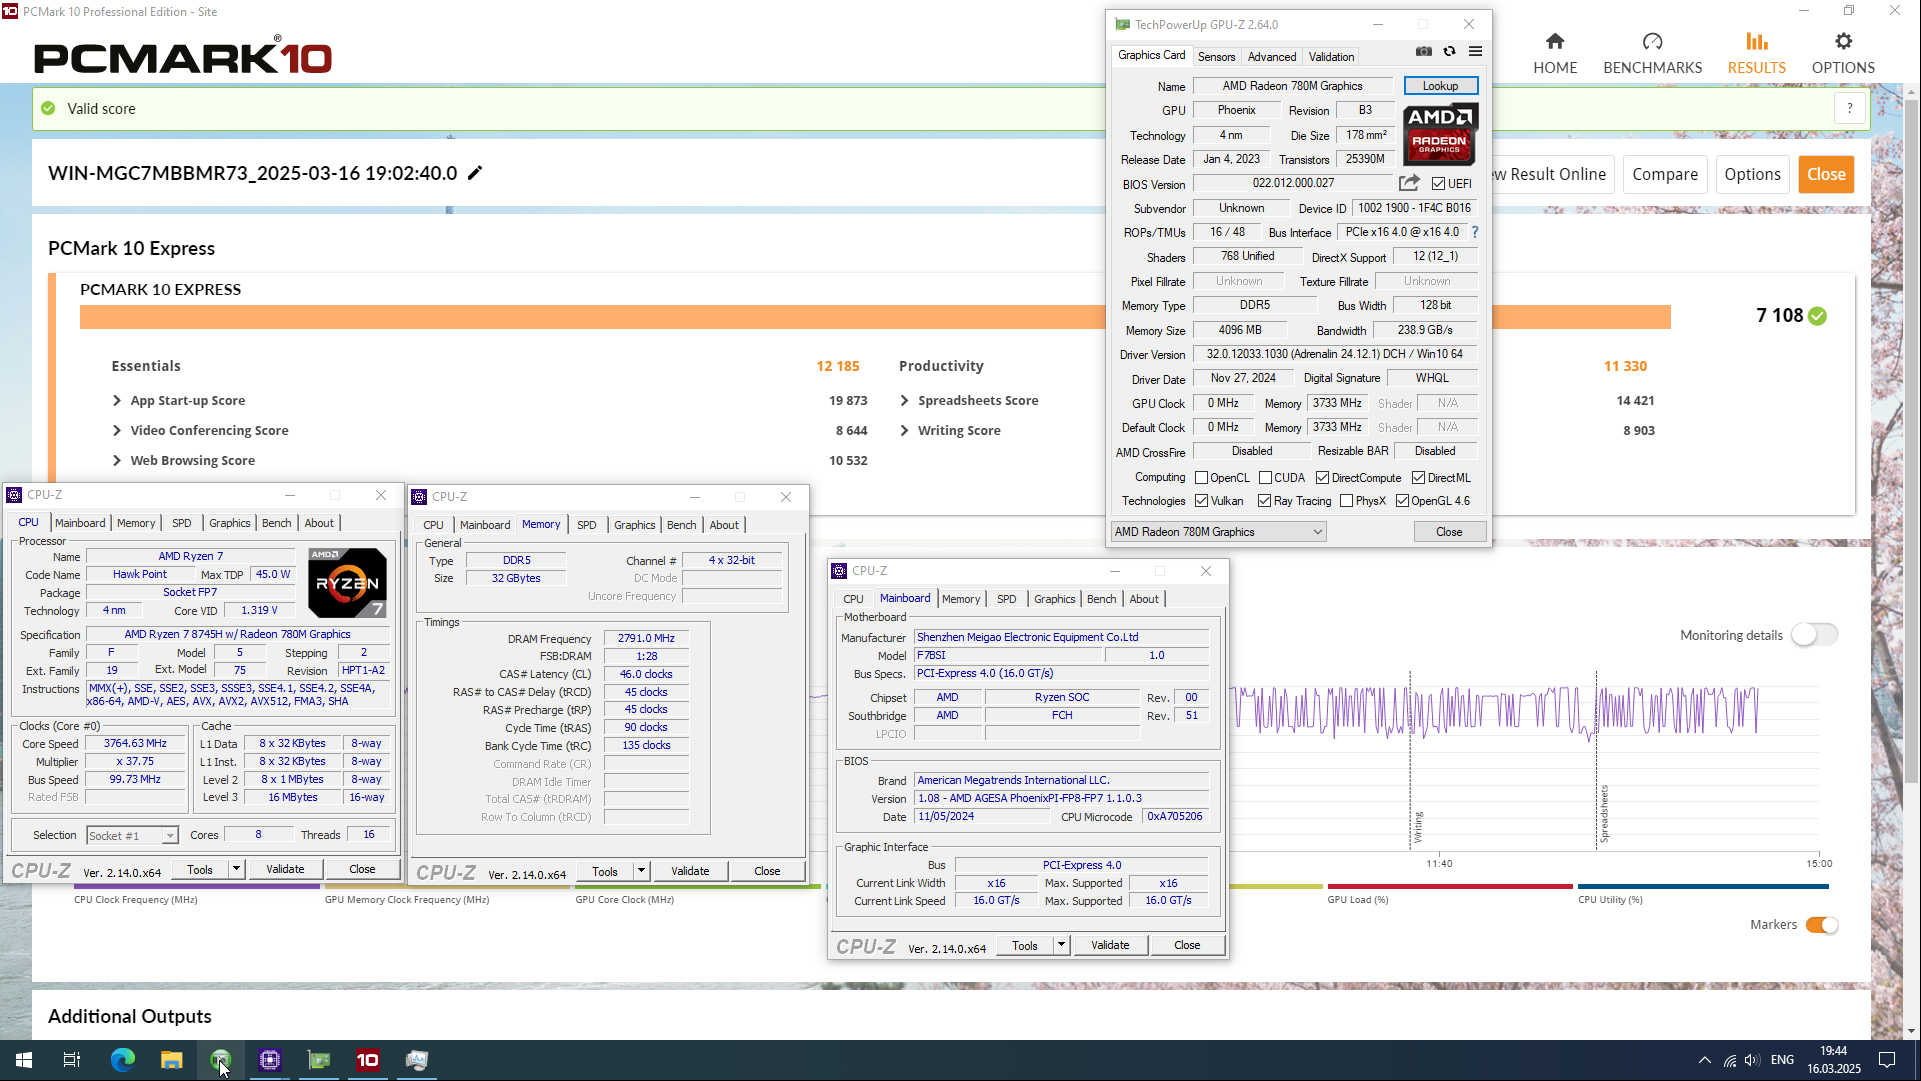Click the Spreadsheets timeline marker

1603,815
